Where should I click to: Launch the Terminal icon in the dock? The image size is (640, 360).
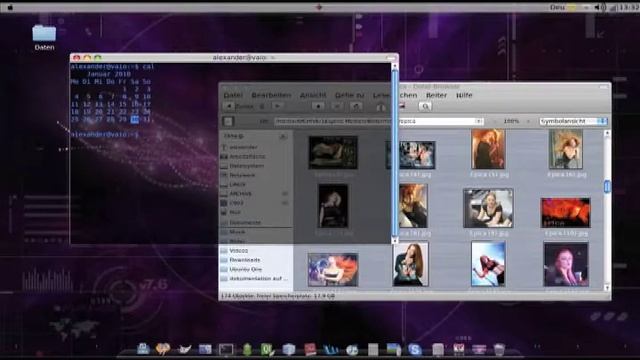(226, 349)
